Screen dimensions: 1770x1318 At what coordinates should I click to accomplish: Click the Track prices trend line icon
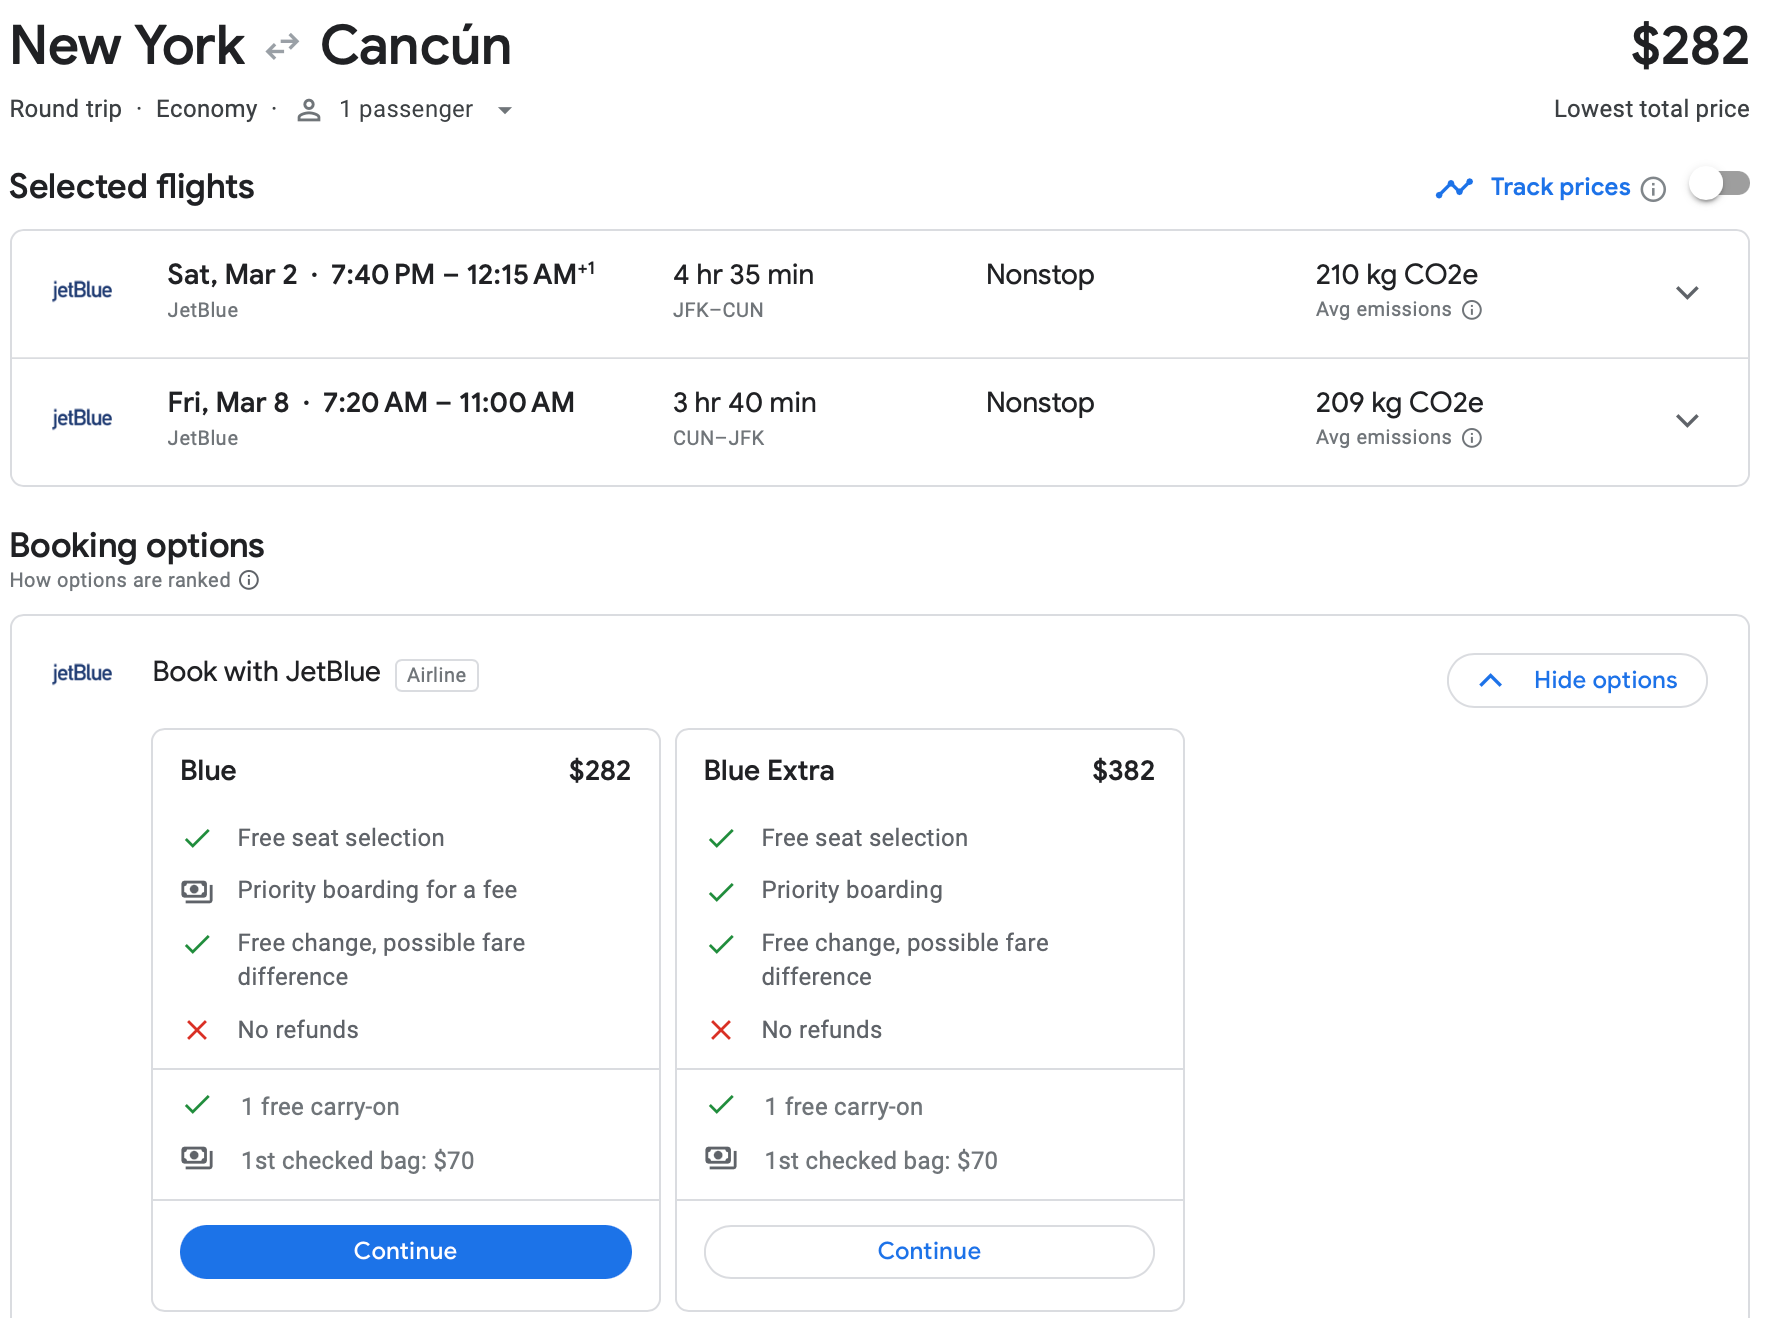(x=1454, y=188)
